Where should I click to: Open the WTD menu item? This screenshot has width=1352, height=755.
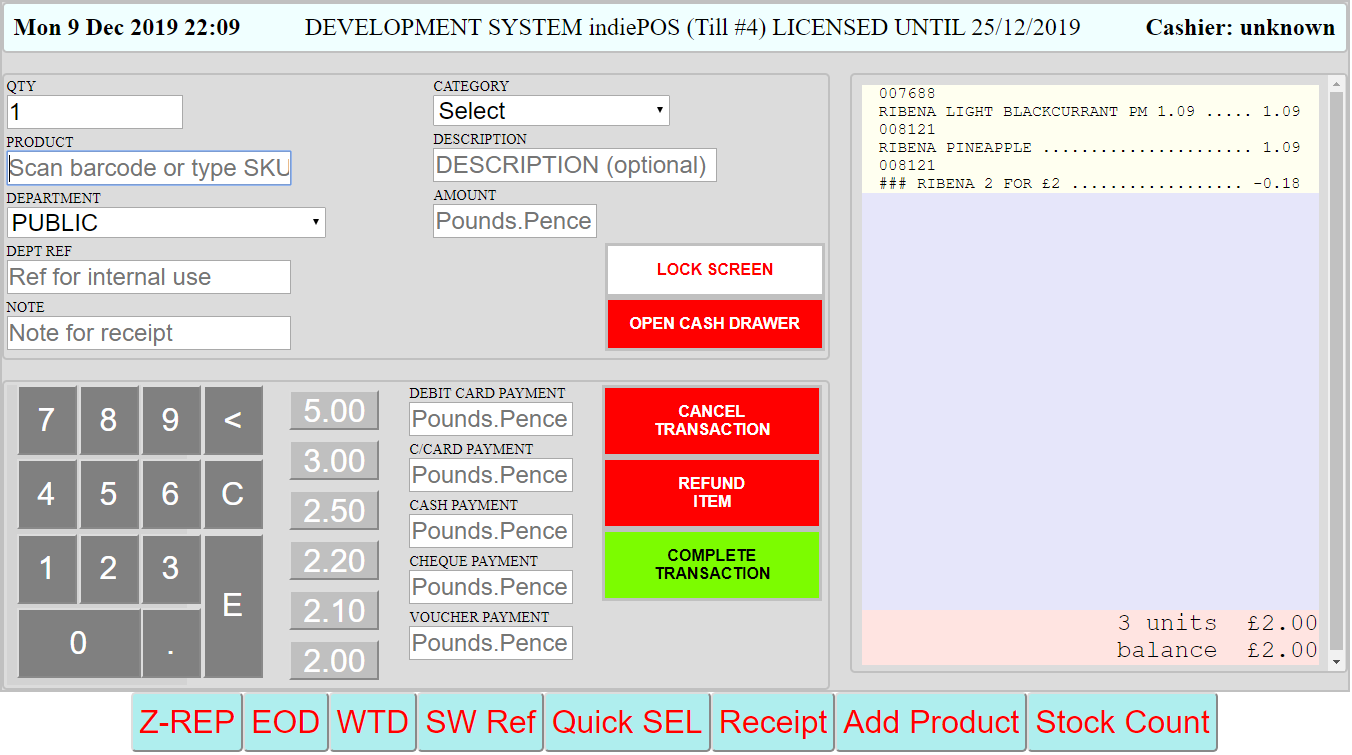[373, 722]
